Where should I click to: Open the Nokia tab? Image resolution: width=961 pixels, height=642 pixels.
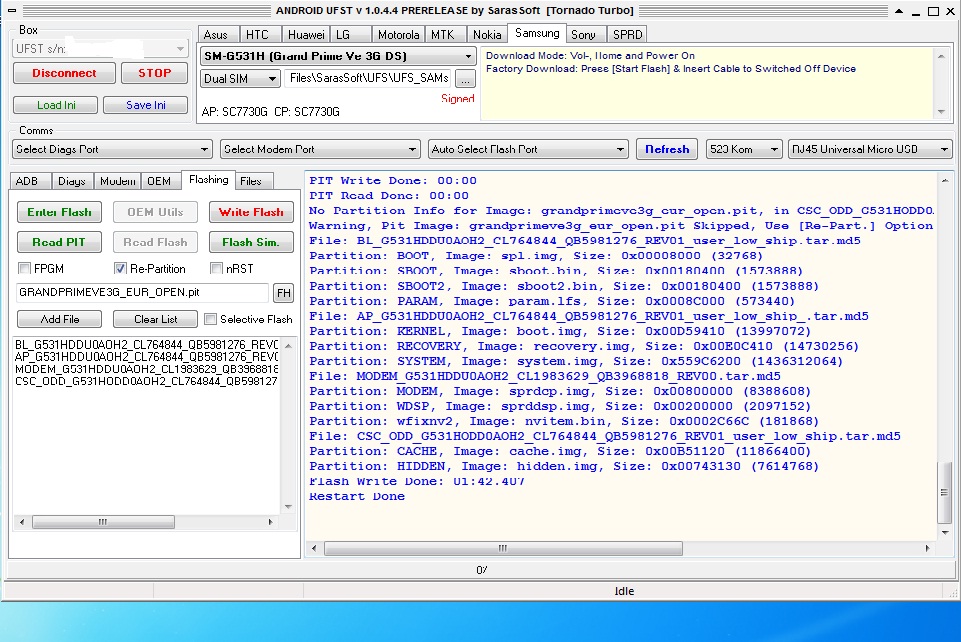487,35
